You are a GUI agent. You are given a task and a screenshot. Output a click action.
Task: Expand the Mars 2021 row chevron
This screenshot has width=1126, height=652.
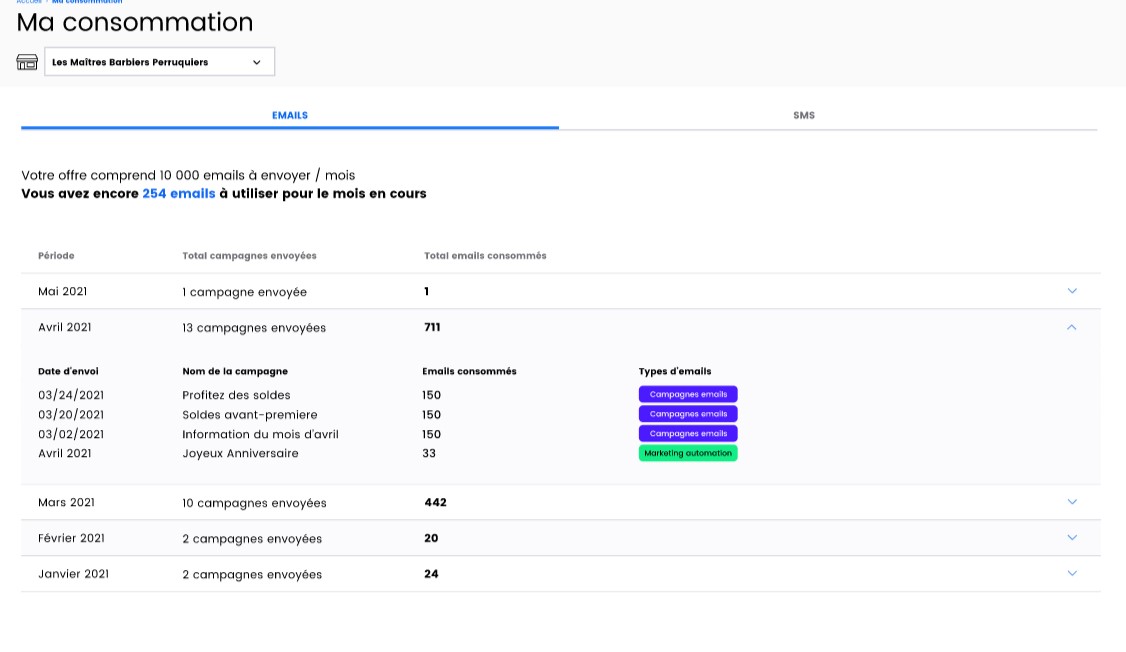pyautogui.click(x=1072, y=502)
